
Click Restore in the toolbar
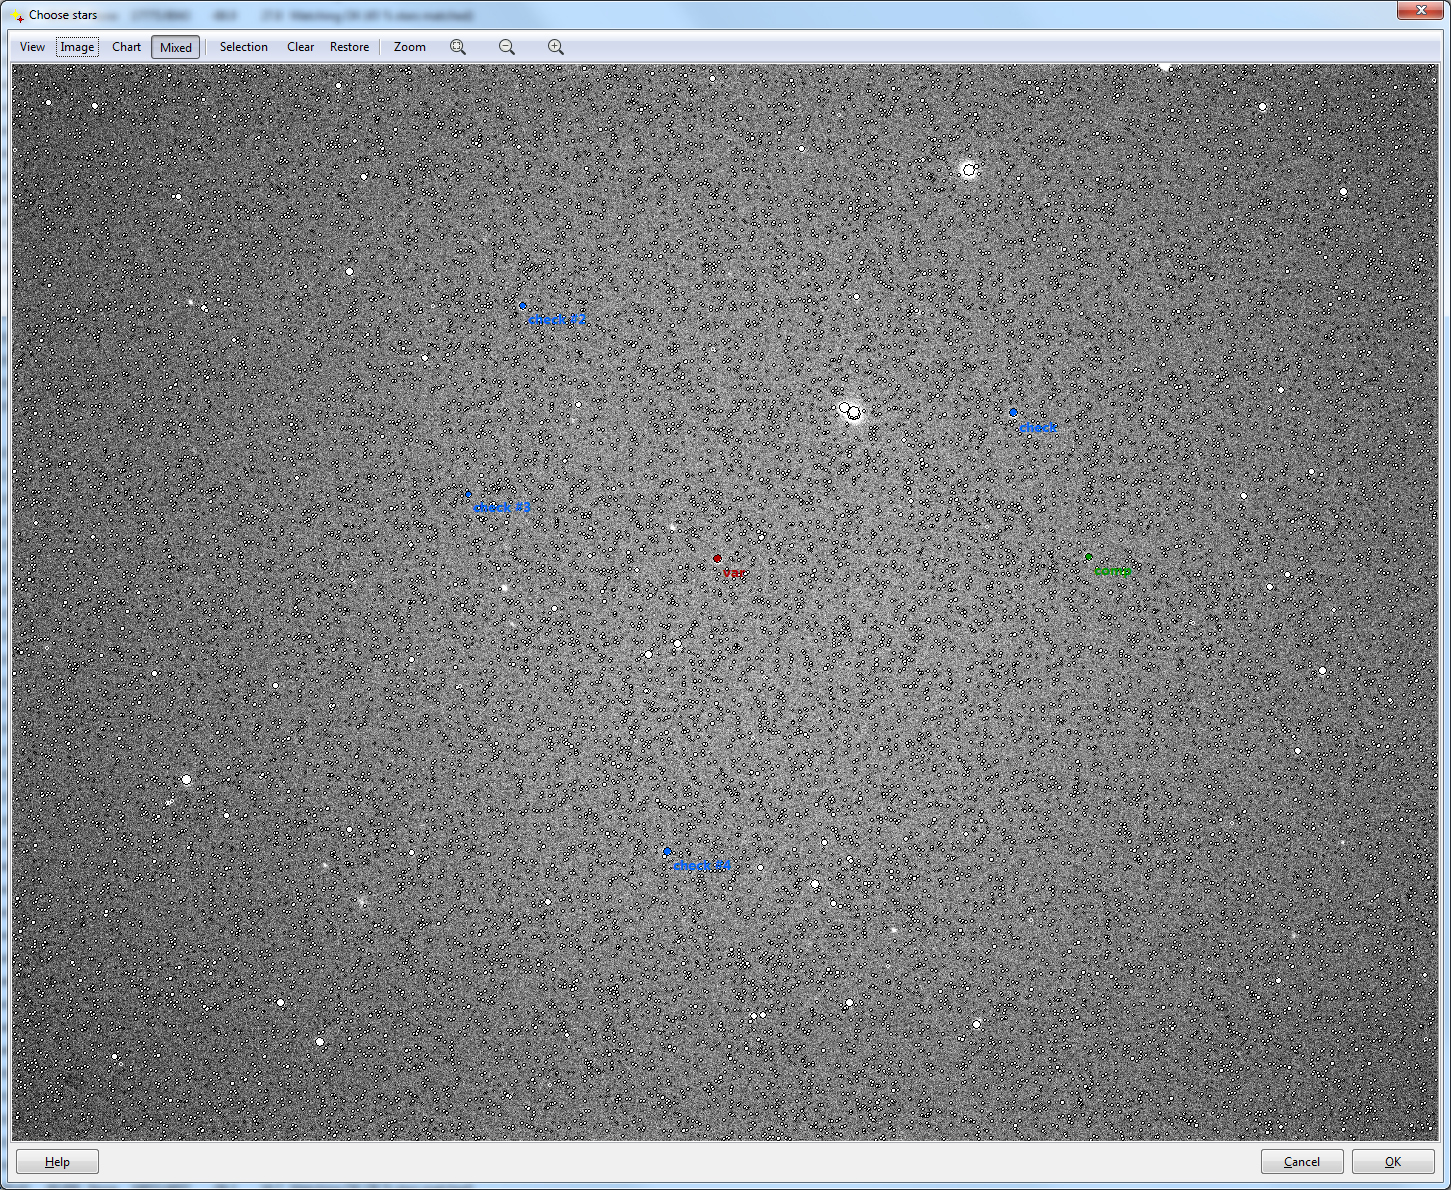click(349, 47)
